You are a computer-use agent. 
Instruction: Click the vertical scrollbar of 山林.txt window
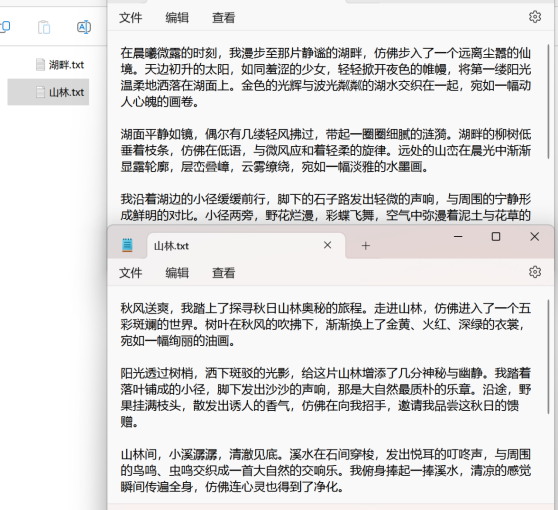(x=549, y=357)
